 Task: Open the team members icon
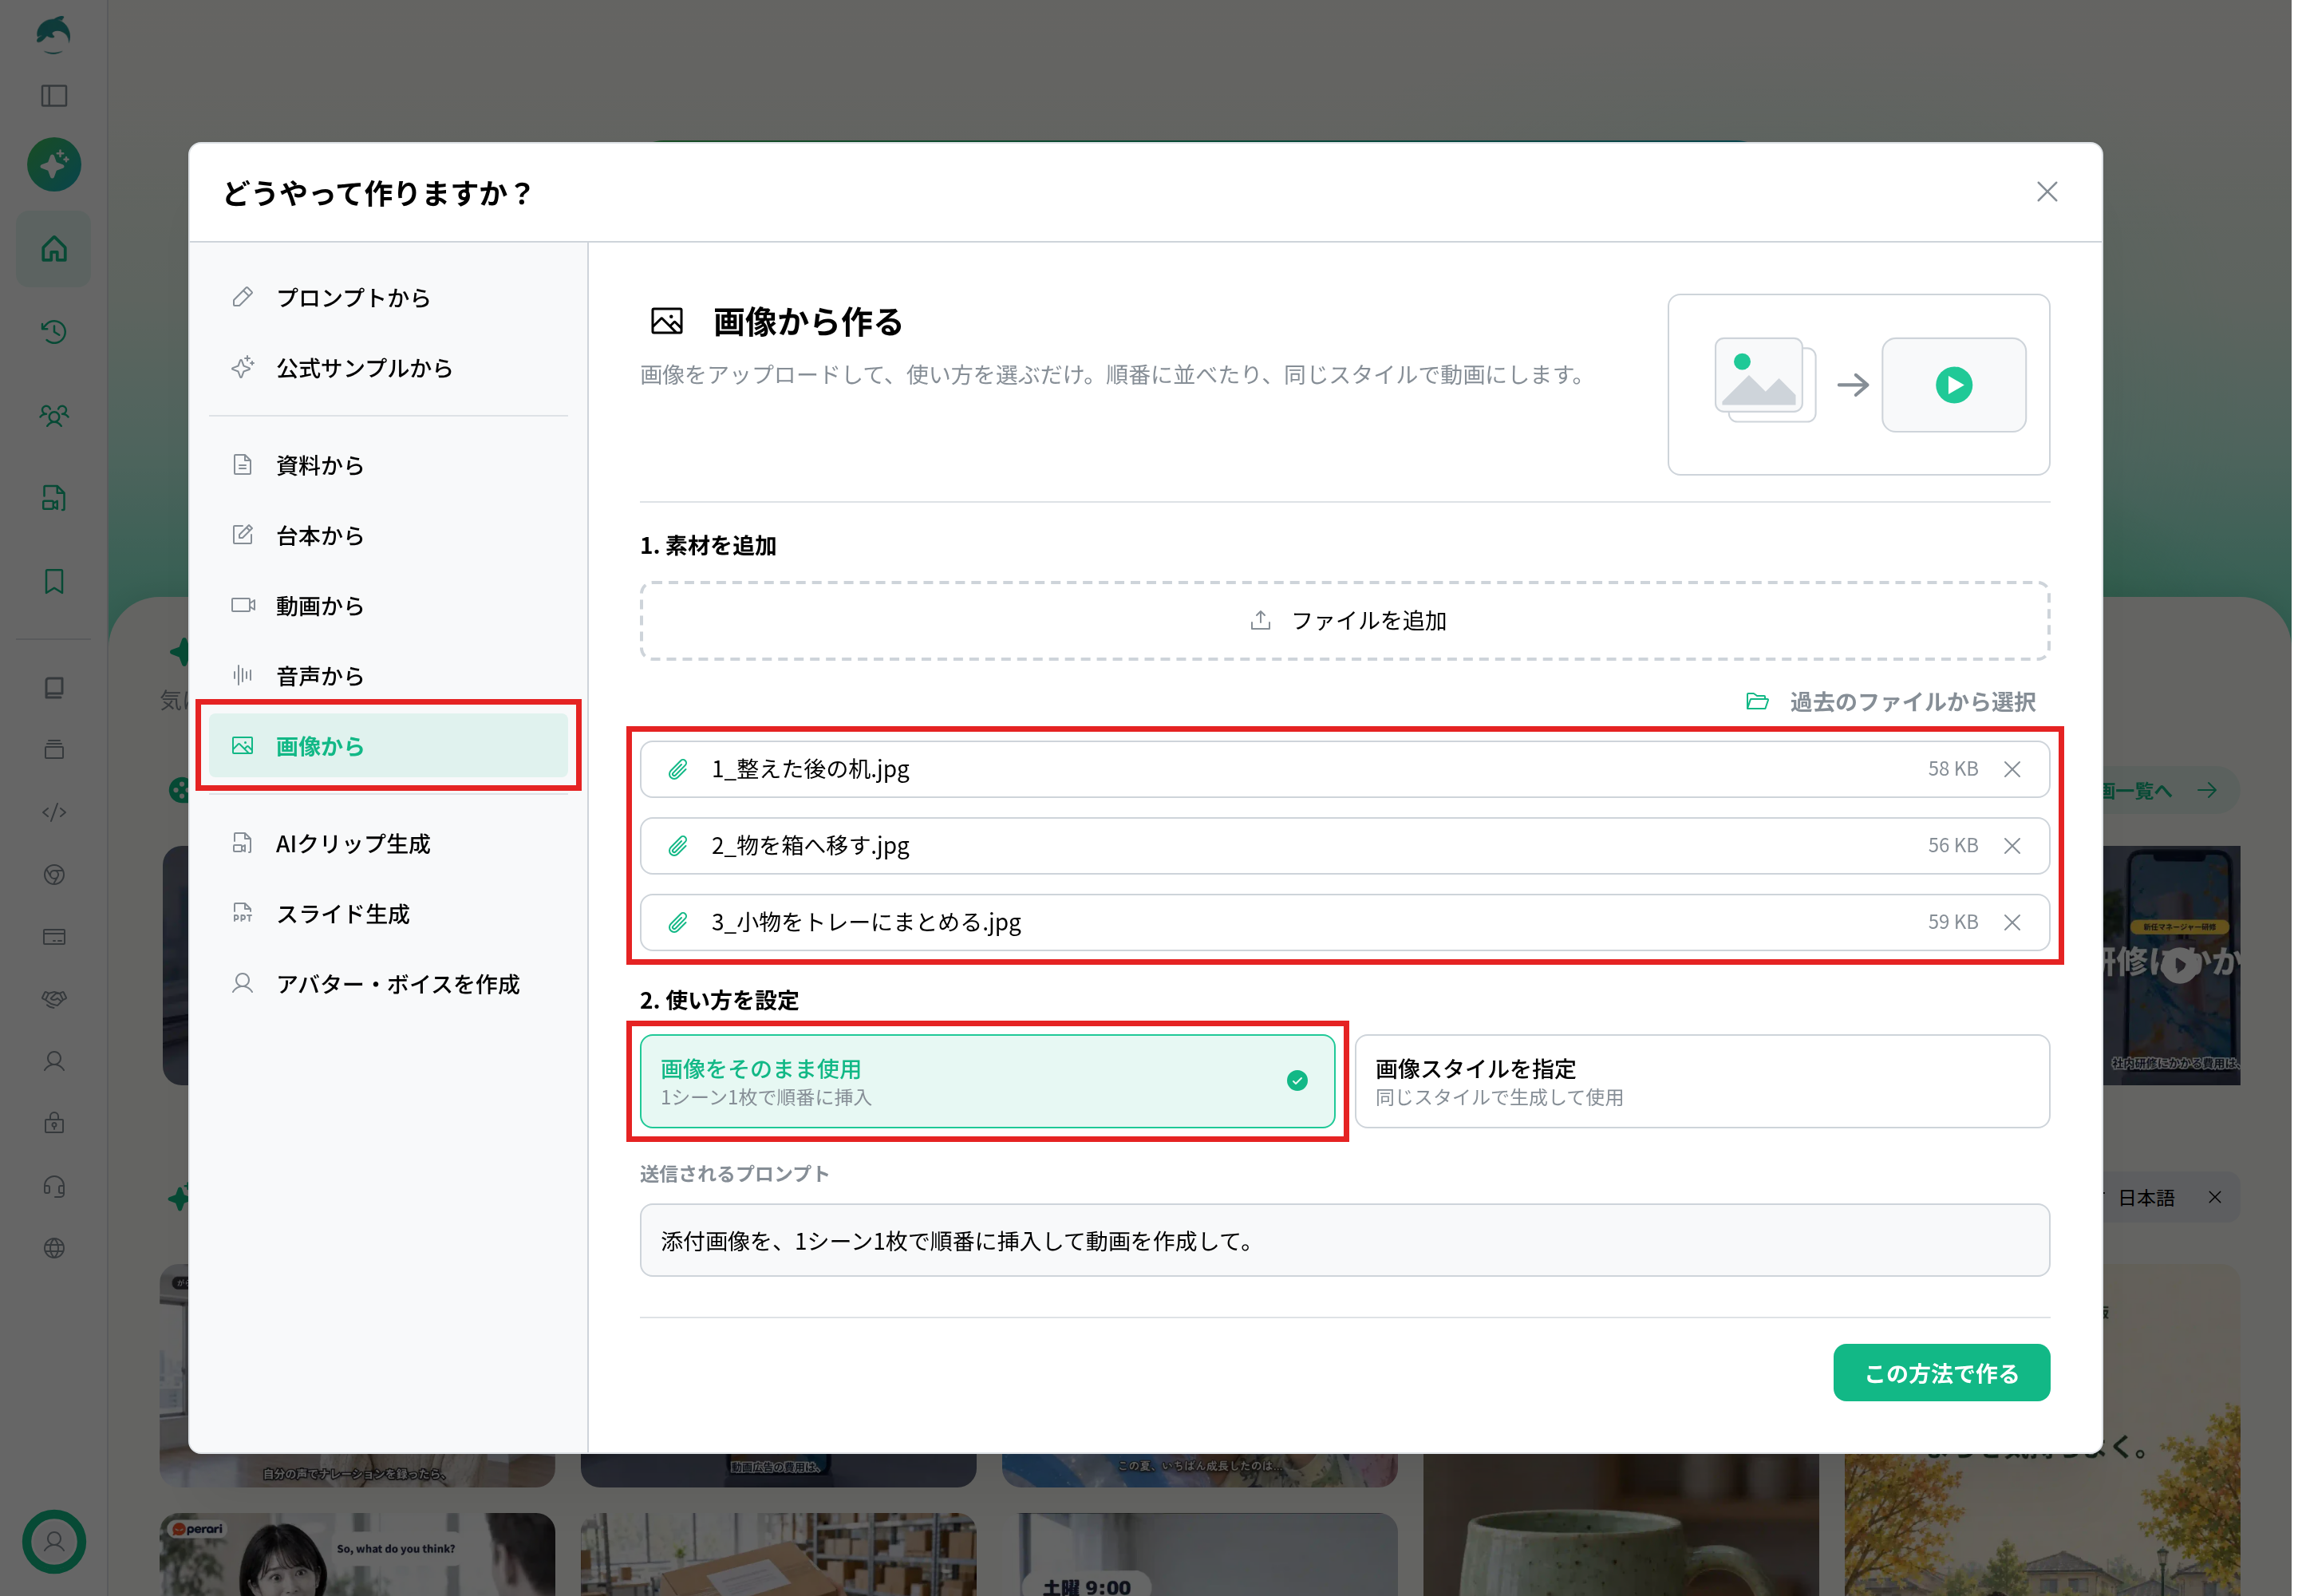[x=54, y=415]
